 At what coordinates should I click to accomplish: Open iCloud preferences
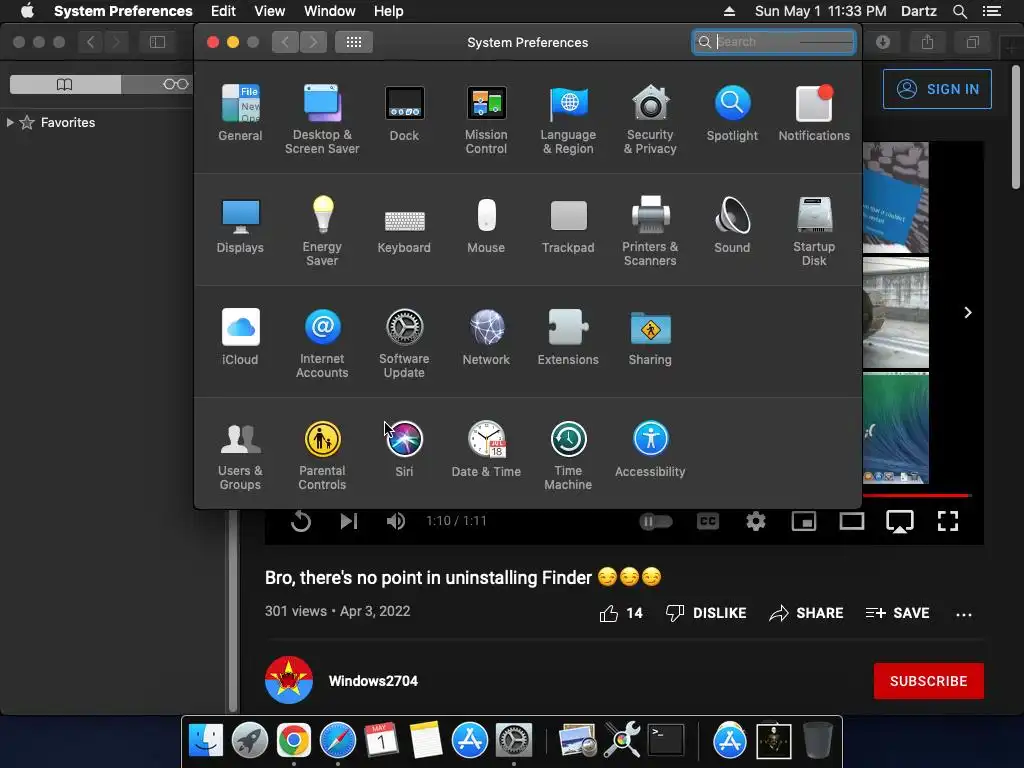(240, 337)
